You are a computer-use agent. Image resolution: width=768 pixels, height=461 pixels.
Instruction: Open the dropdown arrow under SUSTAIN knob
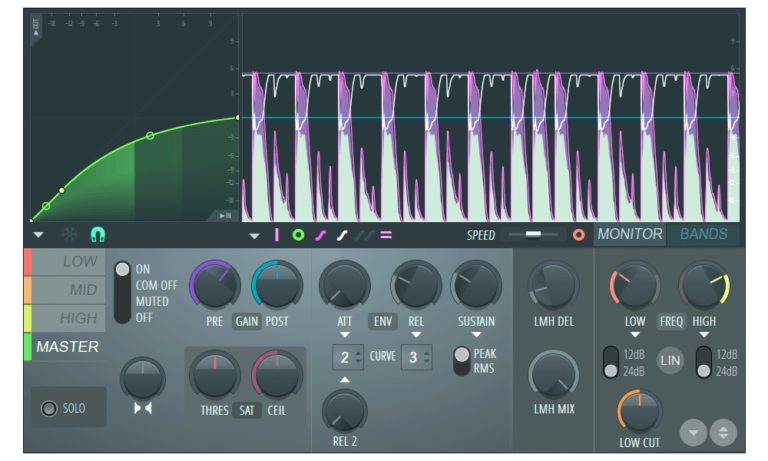pyautogui.click(x=476, y=335)
